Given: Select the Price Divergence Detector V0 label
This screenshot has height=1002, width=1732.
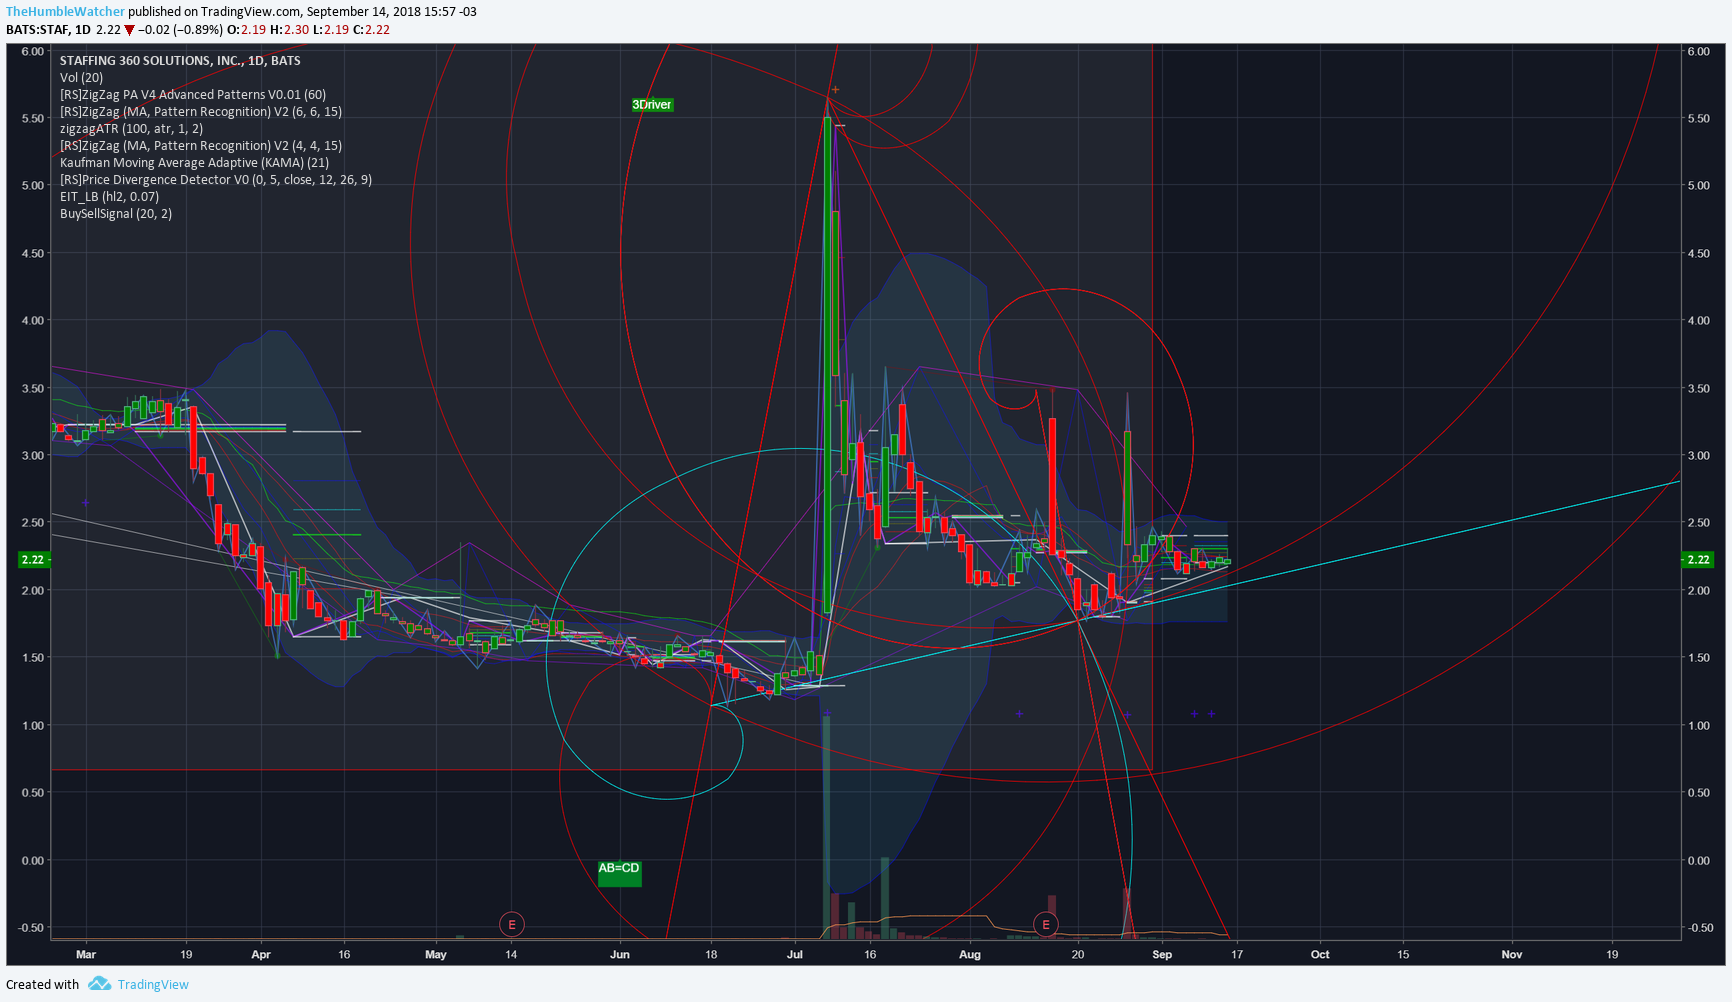Looking at the screenshot, I should tap(216, 180).
